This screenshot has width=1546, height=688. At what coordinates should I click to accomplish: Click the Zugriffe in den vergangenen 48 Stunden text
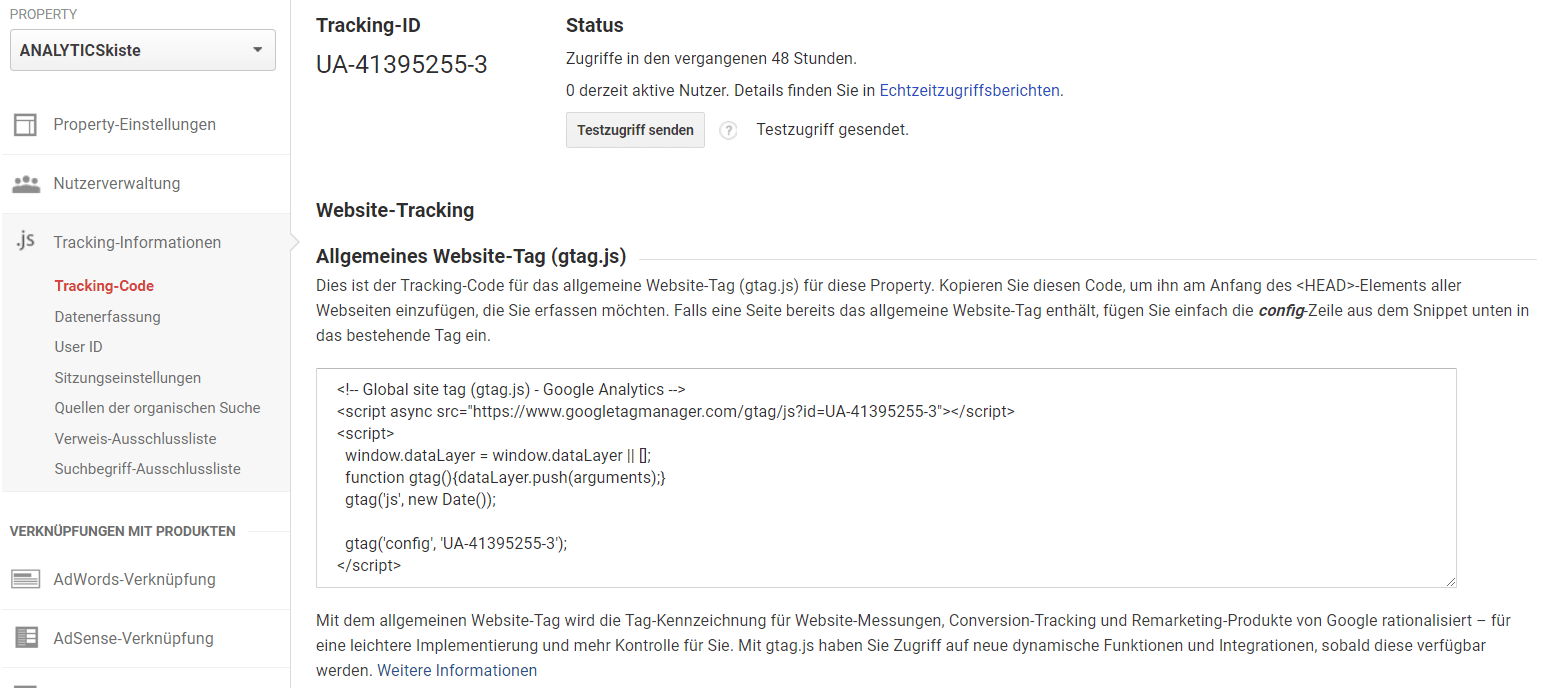(x=711, y=59)
